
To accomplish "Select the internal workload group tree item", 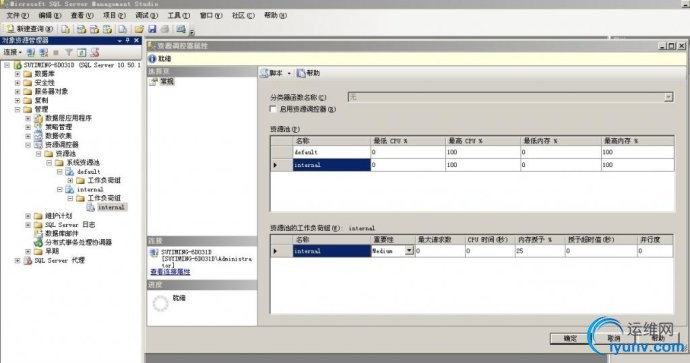I will click(112, 207).
